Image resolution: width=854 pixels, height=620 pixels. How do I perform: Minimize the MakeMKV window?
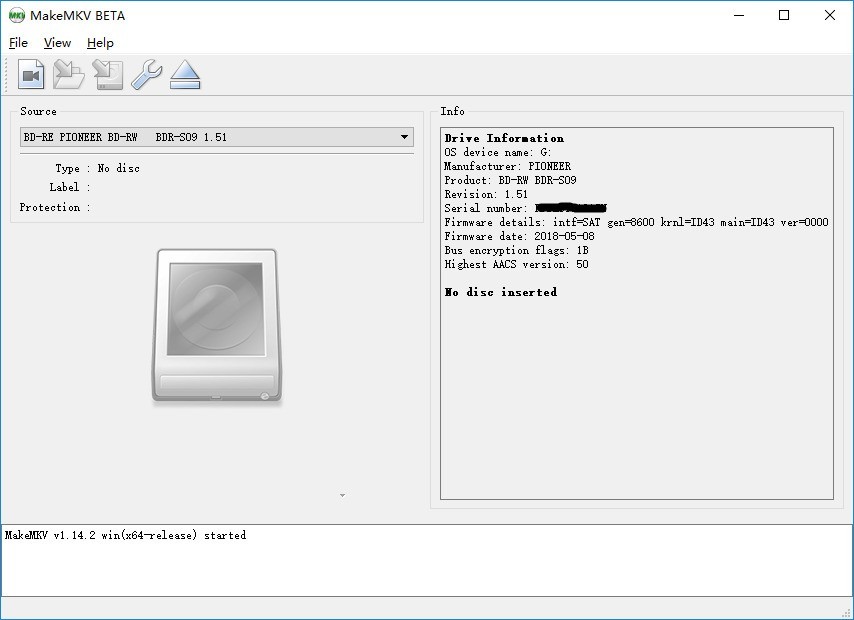point(739,15)
